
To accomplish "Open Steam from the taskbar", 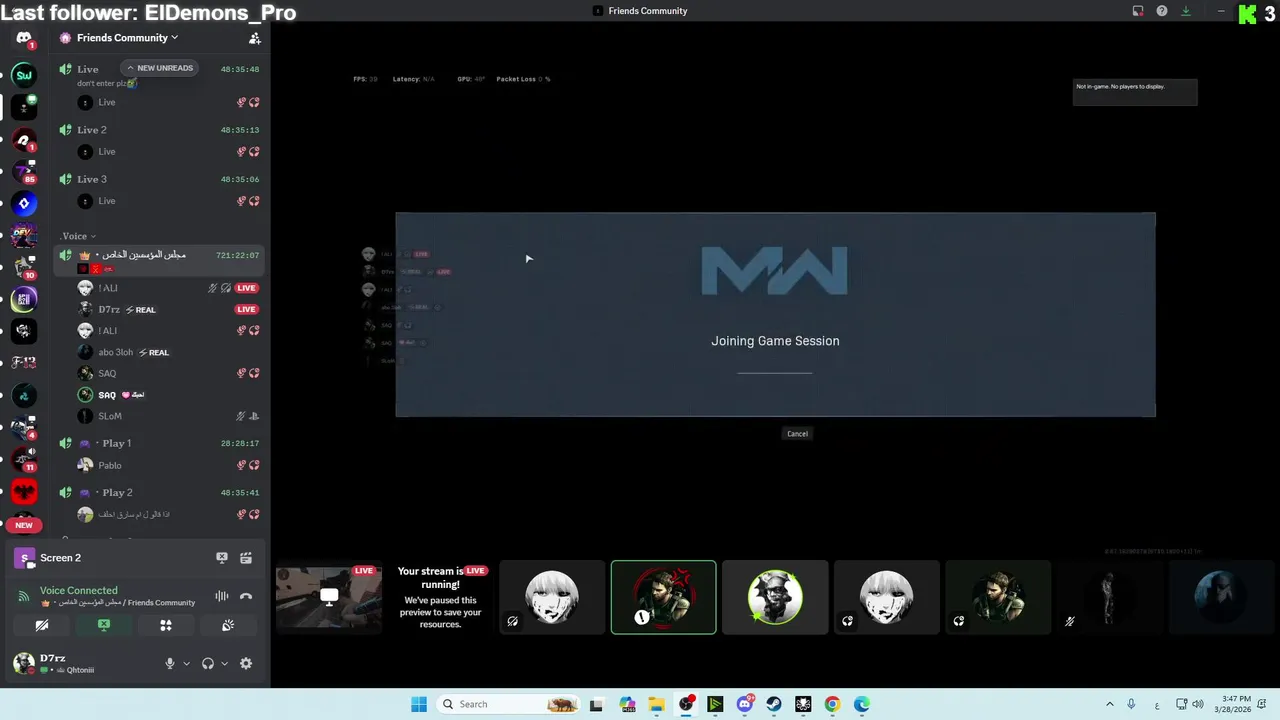I will coord(774,704).
